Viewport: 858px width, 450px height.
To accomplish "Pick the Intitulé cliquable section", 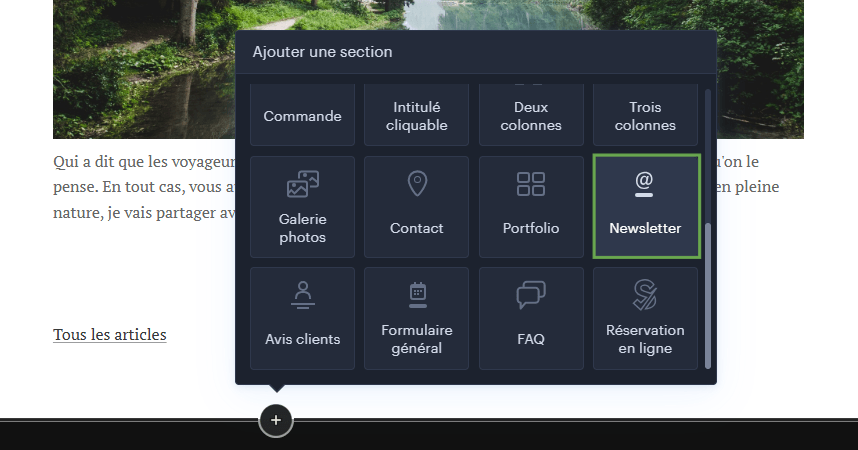I will [x=416, y=115].
